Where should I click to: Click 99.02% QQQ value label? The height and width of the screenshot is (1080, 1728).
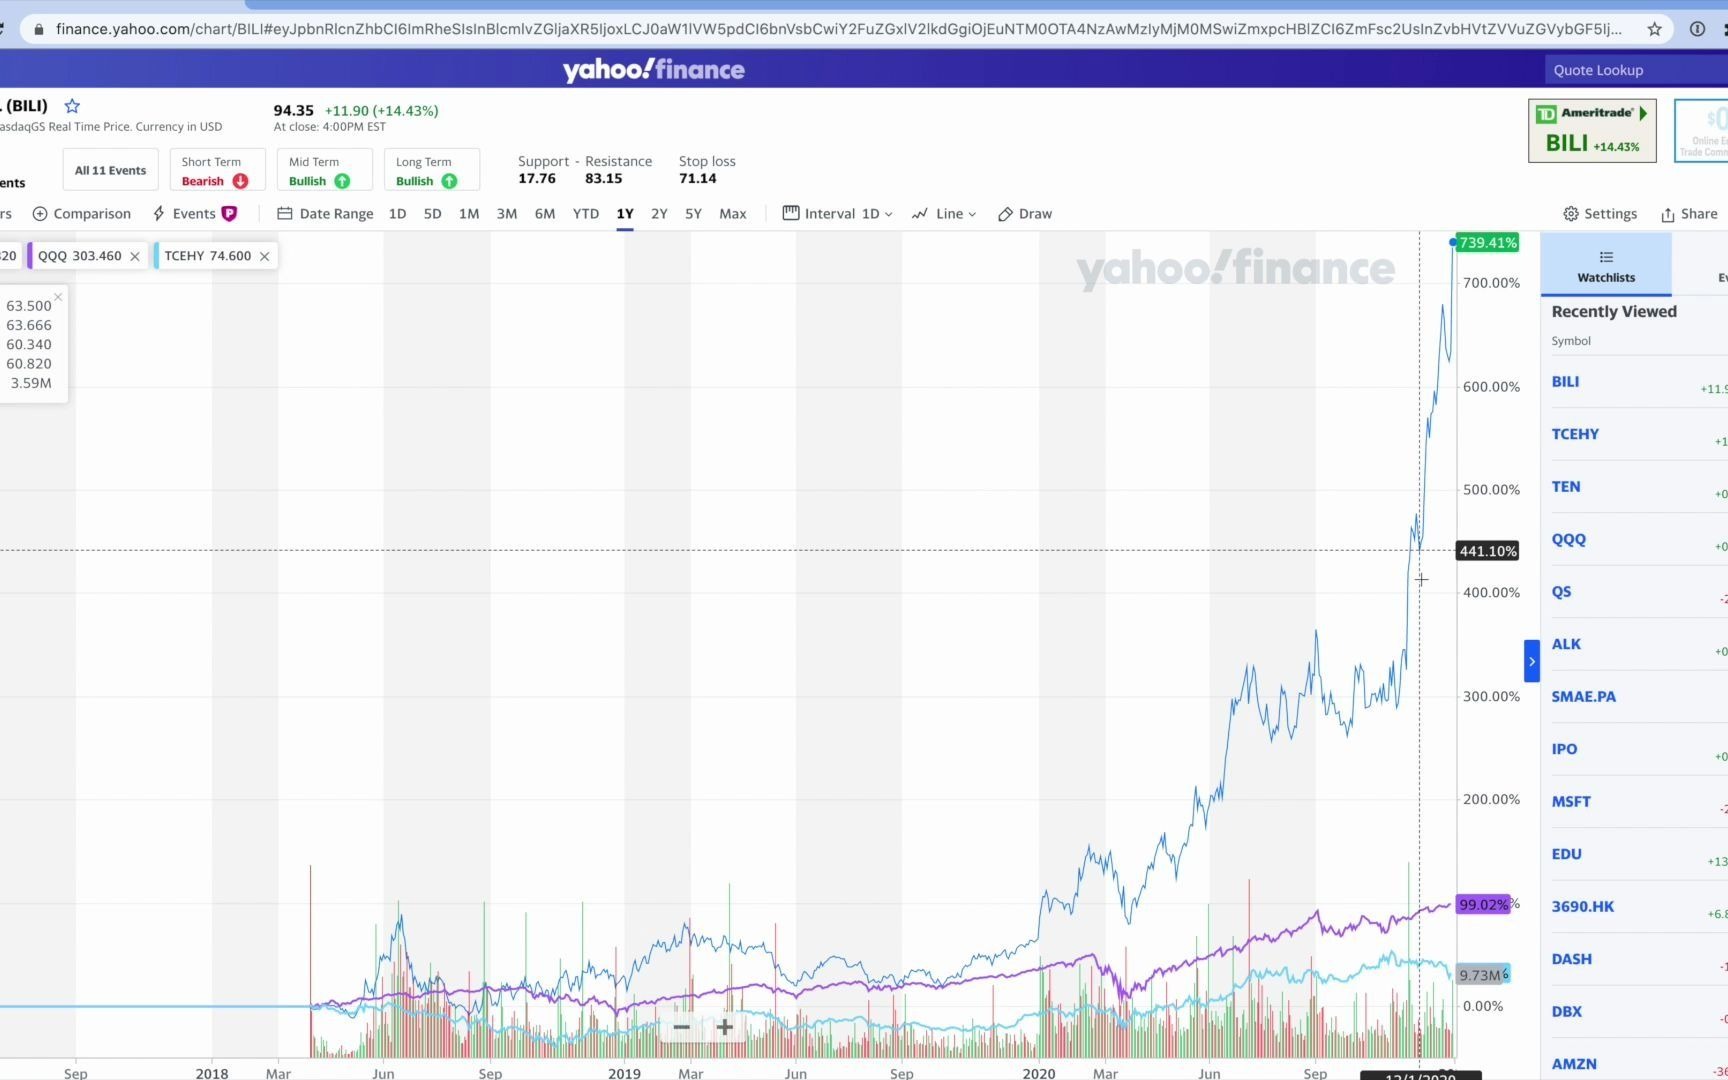tap(1483, 904)
